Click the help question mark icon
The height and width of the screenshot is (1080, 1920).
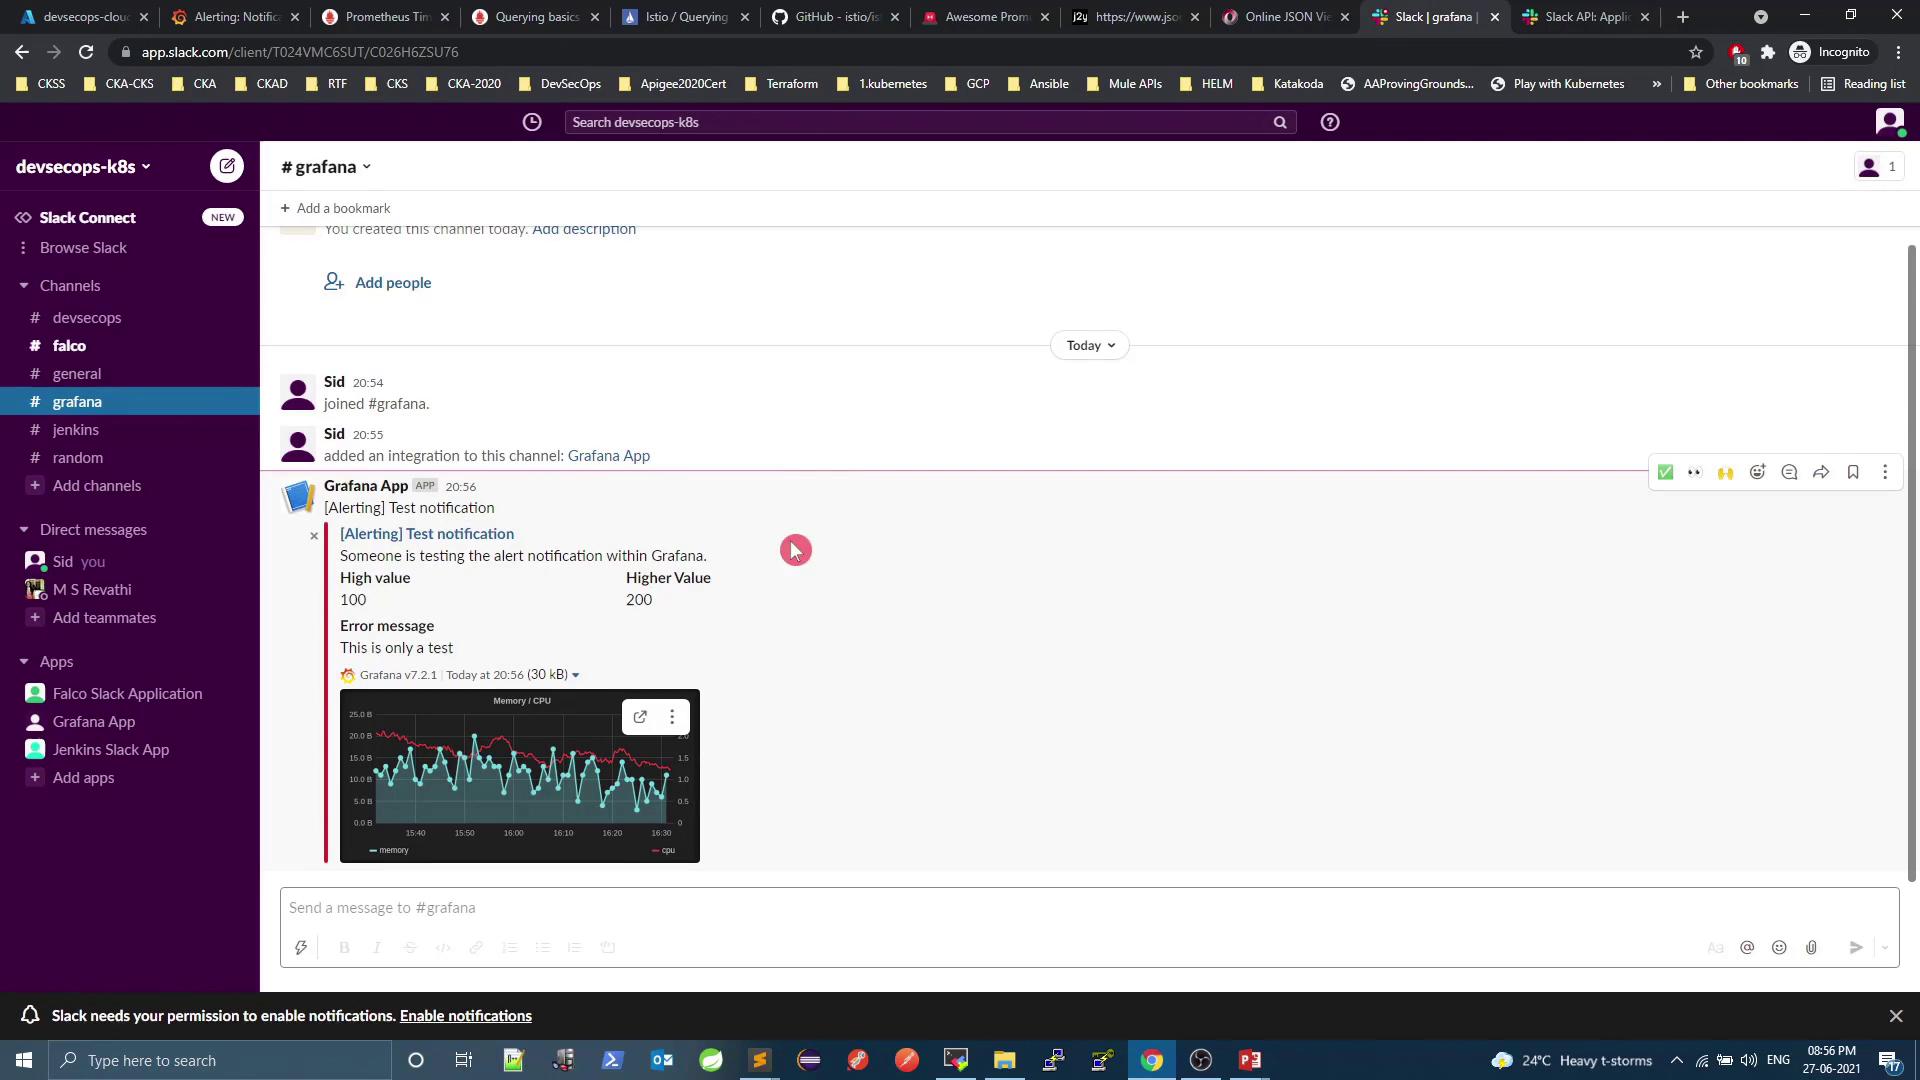(1330, 122)
